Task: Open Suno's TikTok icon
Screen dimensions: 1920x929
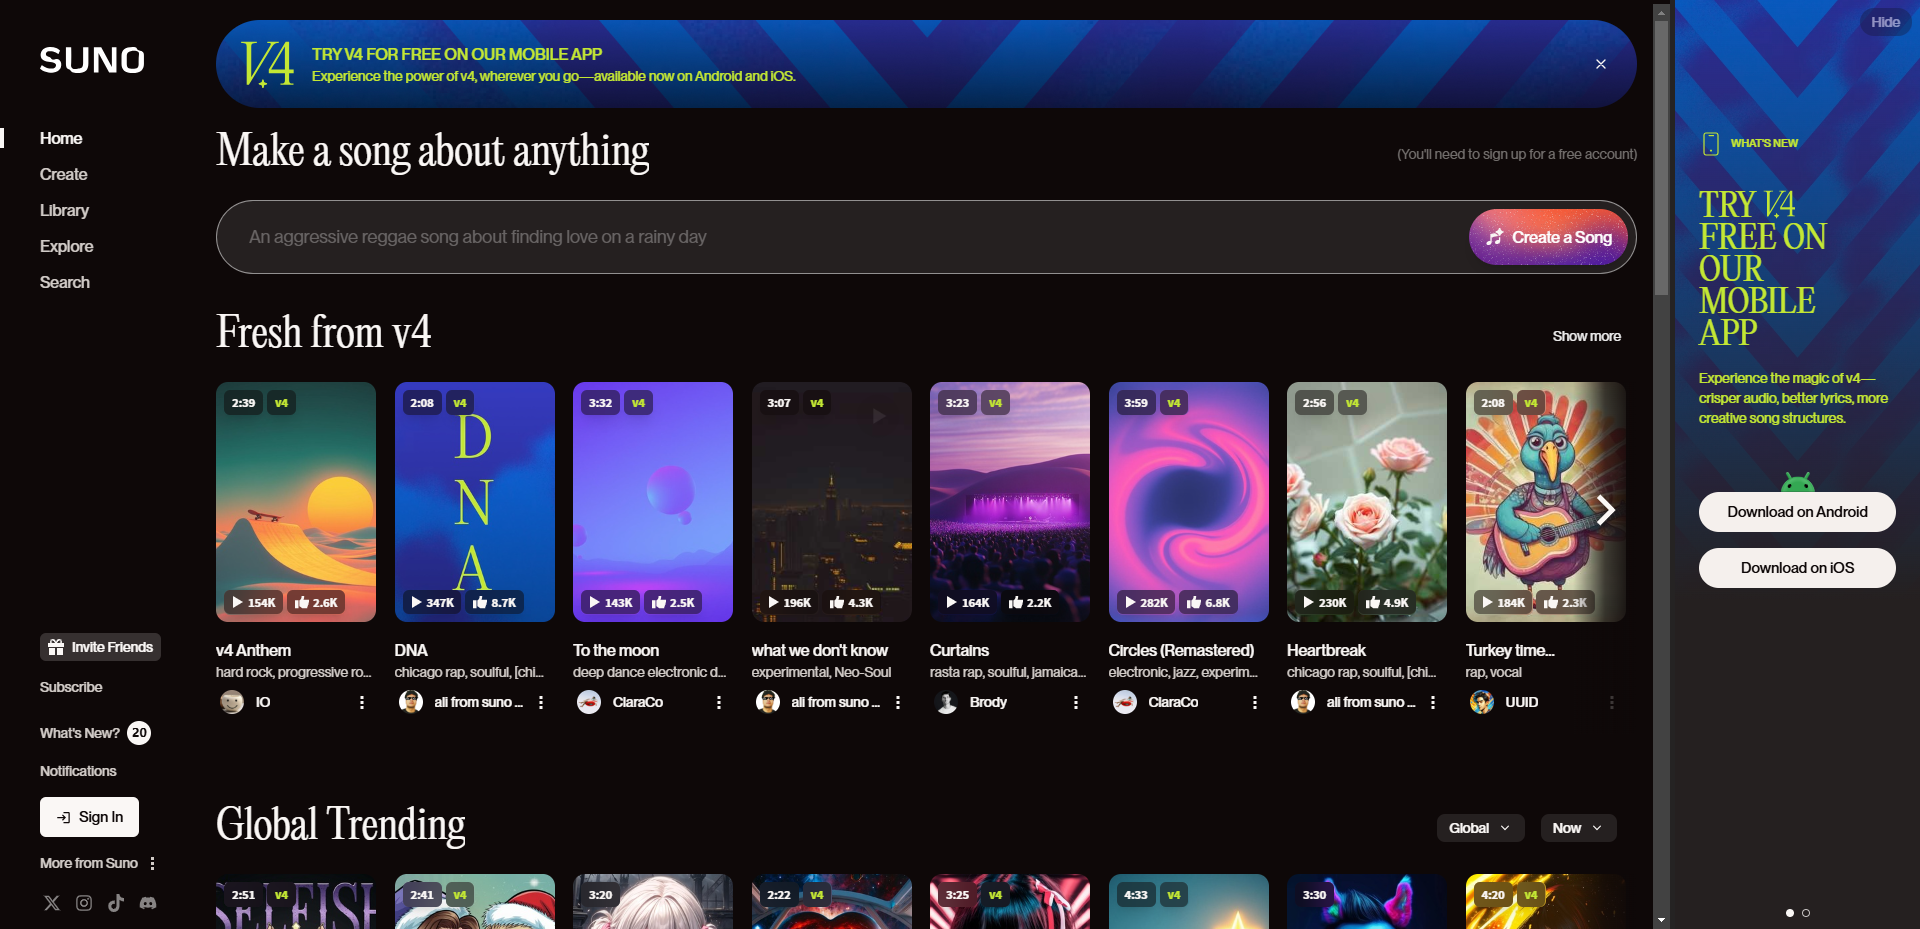Action: (116, 903)
